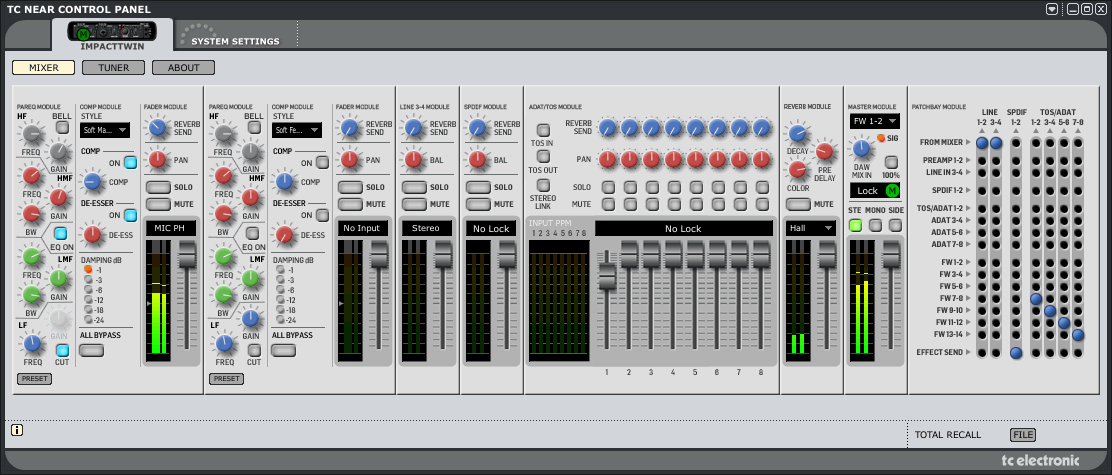
Task: Click the Master module output fader
Action: point(890,254)
